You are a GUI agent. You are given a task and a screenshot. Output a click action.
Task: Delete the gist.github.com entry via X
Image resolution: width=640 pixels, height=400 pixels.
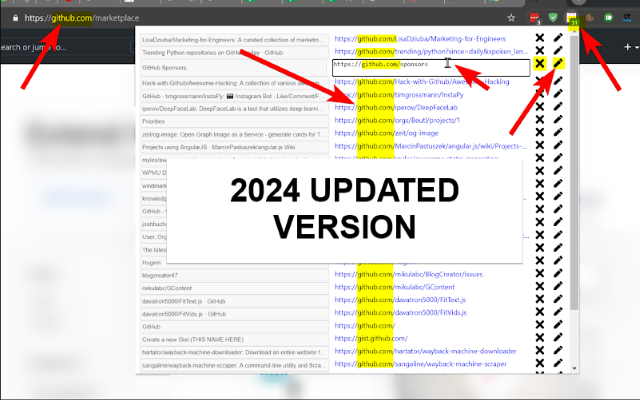point(540,338)
